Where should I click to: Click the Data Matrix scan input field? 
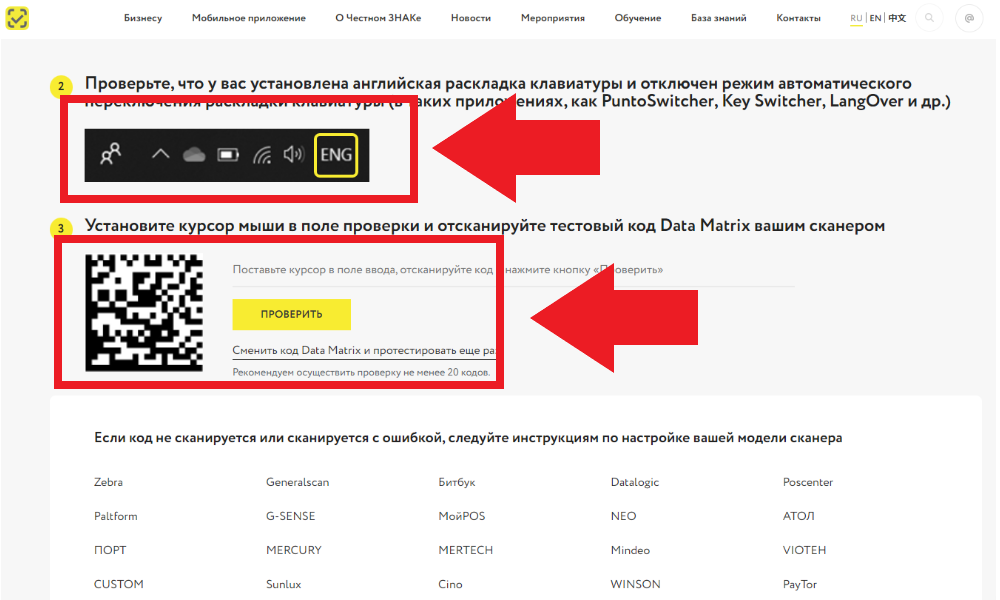pos(513,270)
